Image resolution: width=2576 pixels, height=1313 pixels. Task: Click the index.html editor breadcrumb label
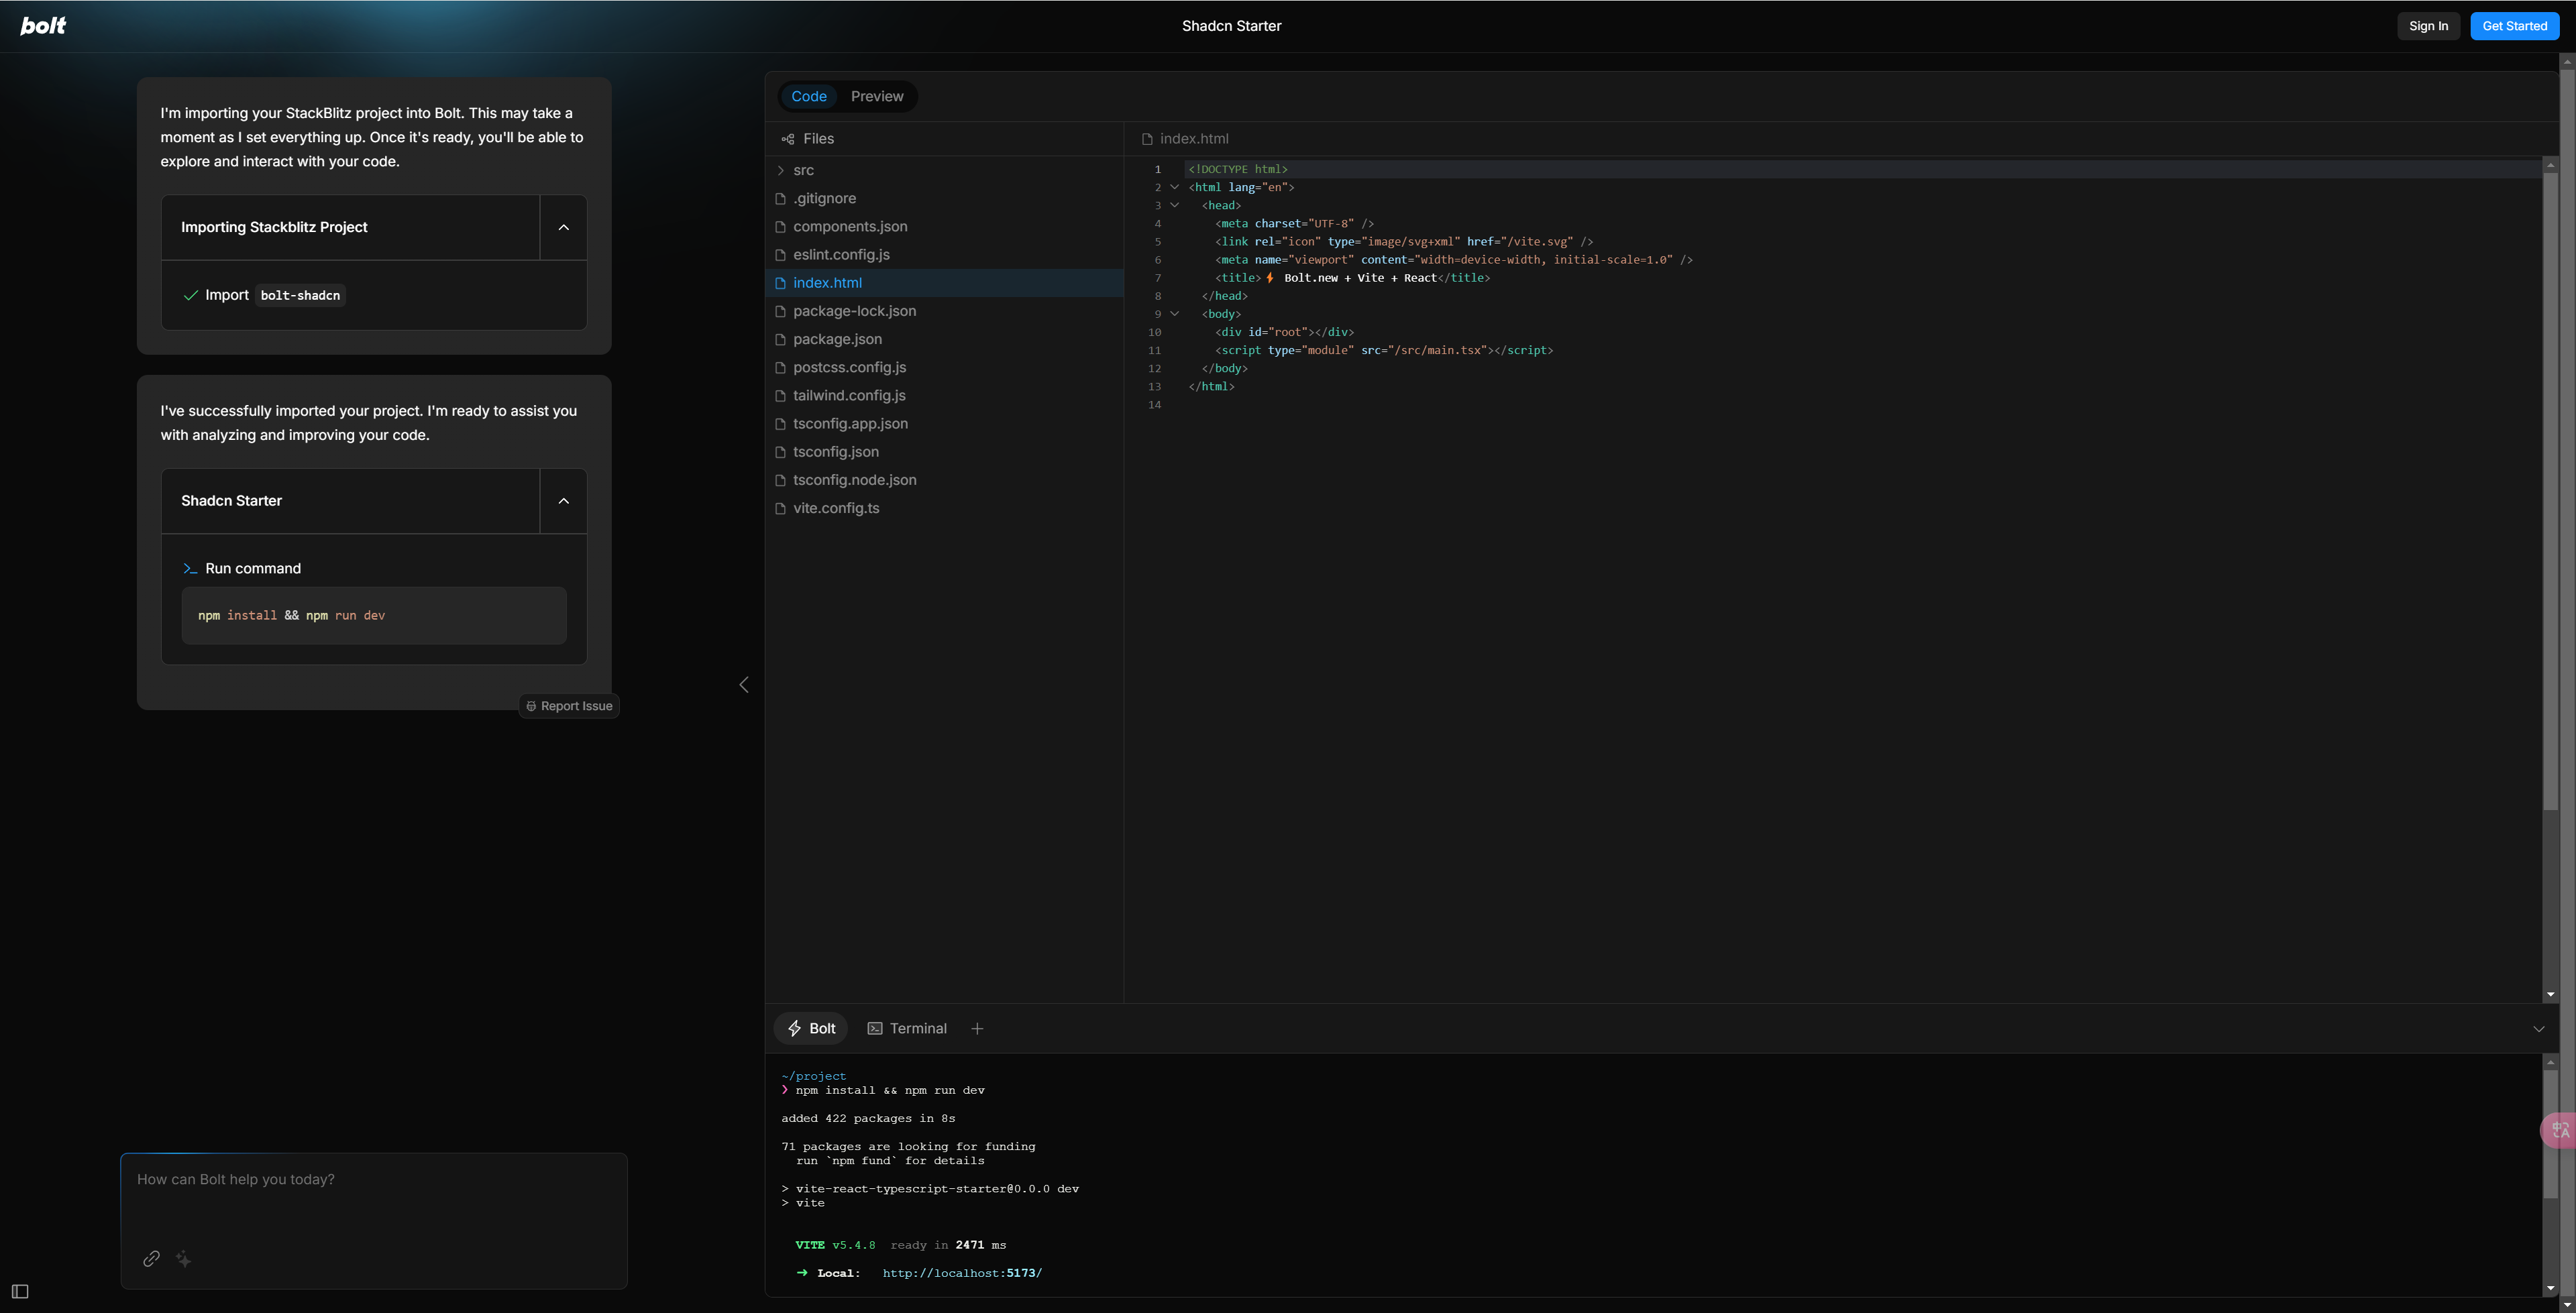coord(1194,139)
